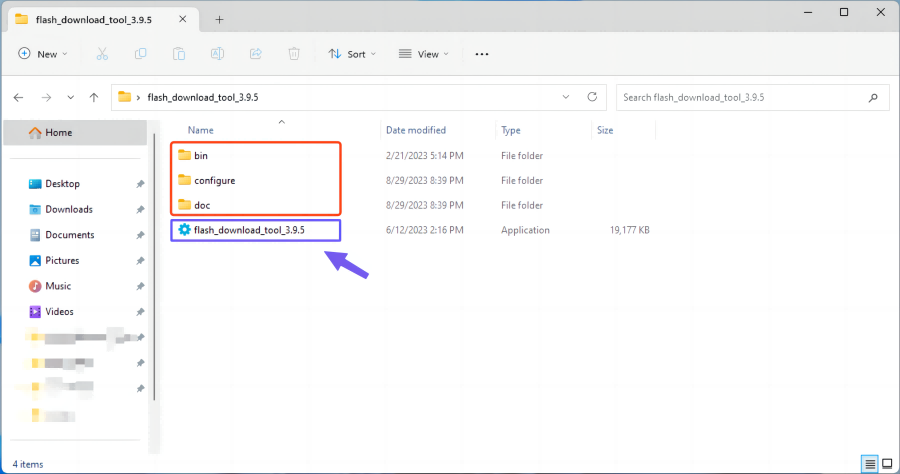Sort files by Date modified column

pos(416,130)
